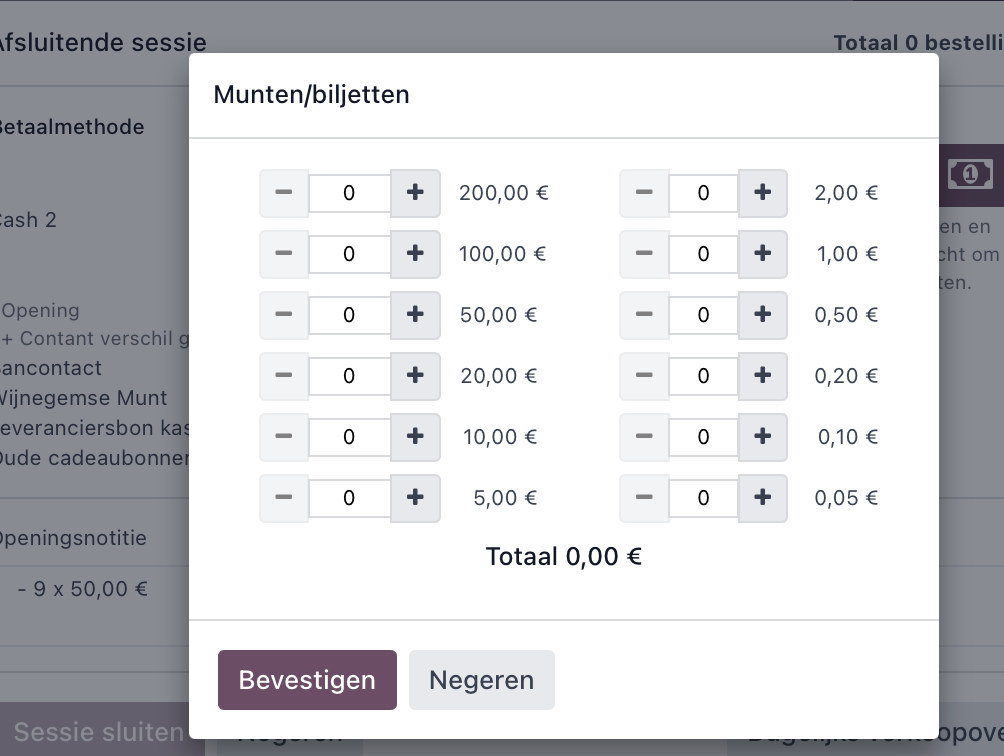The height and width of the screenshot is (756, 1004).
Task: Click the 200,00 € quantity input field
Action: (x=350, y=193)
